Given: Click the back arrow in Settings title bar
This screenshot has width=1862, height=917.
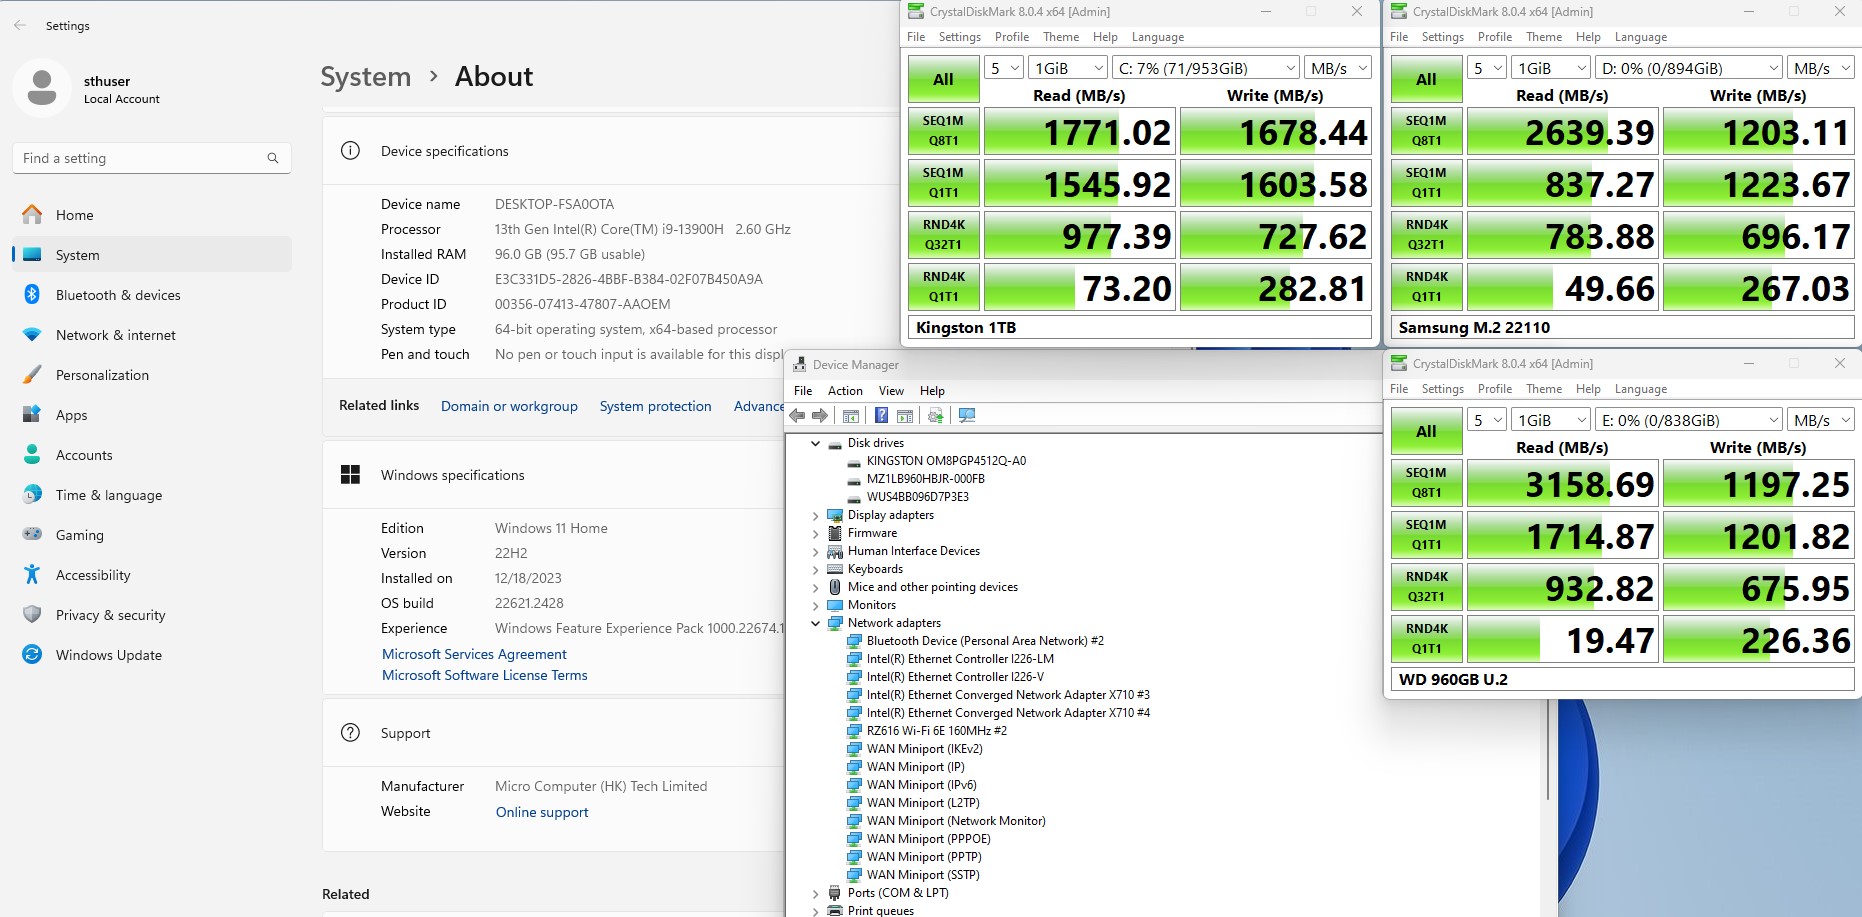Looking at the screenshot, I should pos(20,26).
